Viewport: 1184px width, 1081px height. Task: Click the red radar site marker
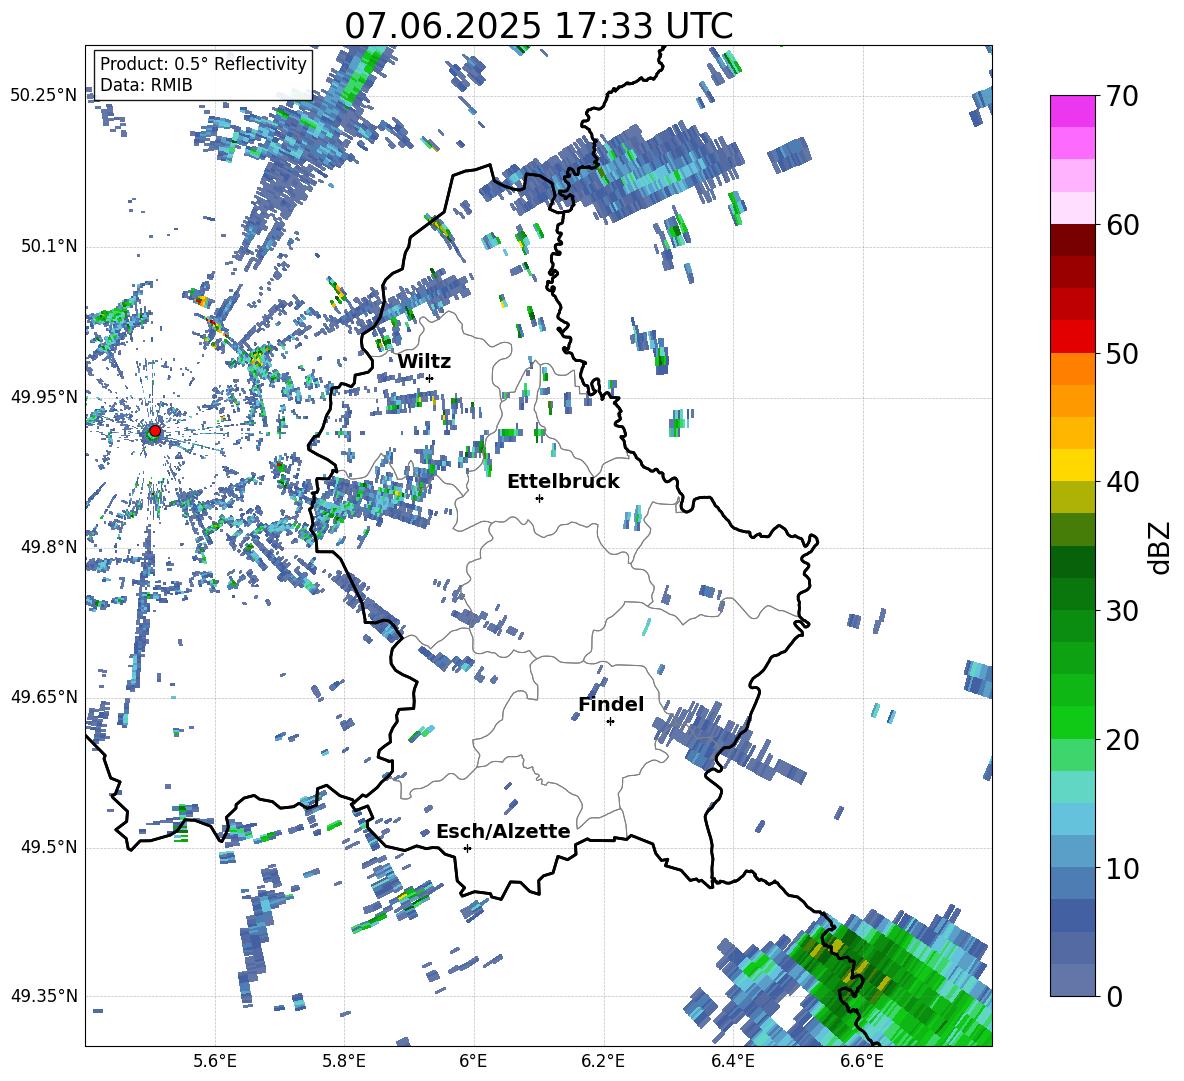tap(155, 431)
